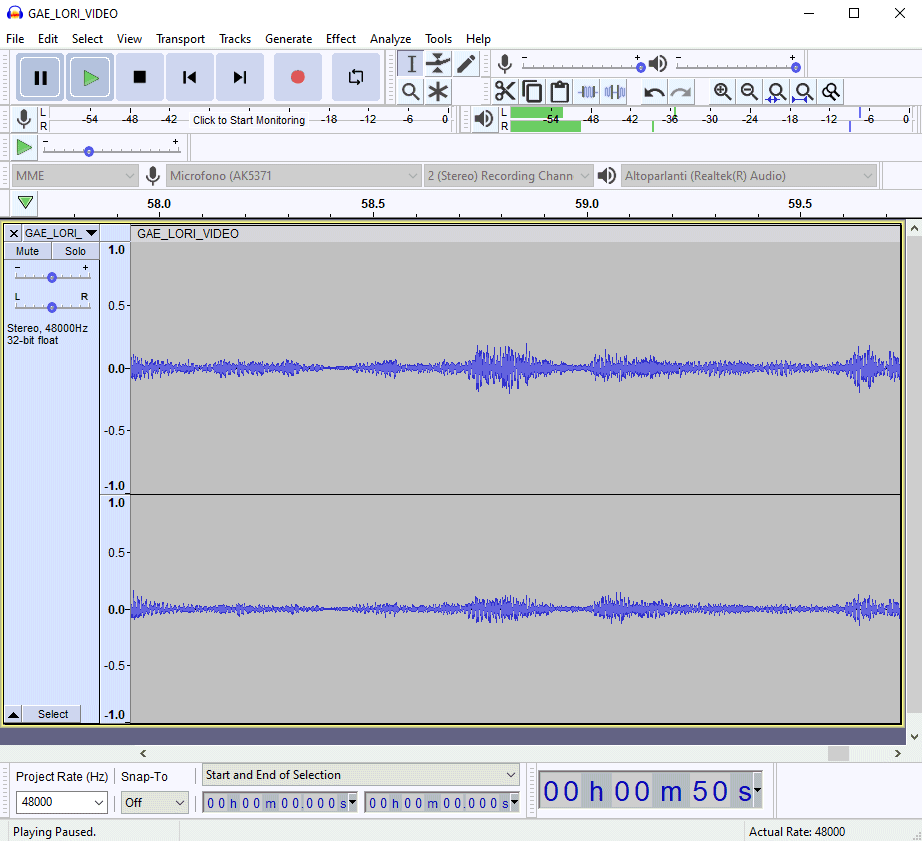Click Fit selection to width icon
Image resolution: width=922 pixels, height=841 pixels.
[776, 92]
